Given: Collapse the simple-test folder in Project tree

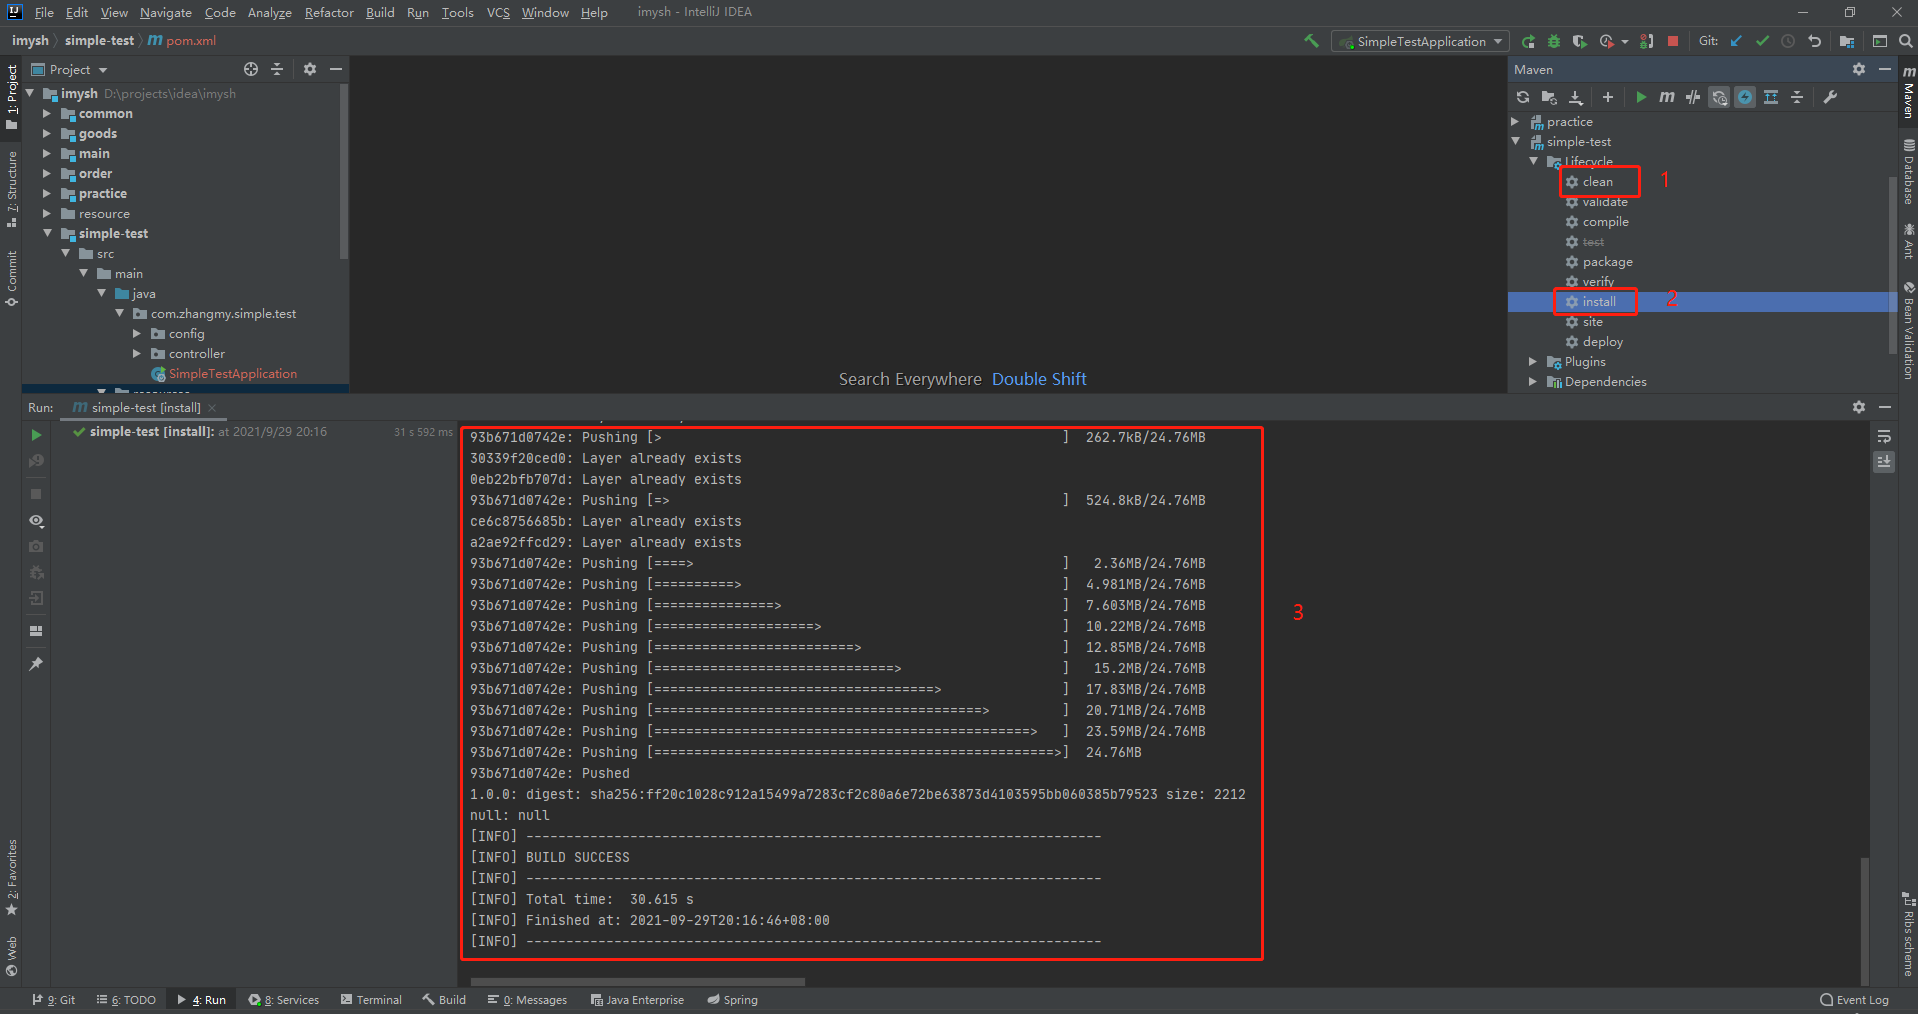Looking at the screenshot, I should click(46, 233).
